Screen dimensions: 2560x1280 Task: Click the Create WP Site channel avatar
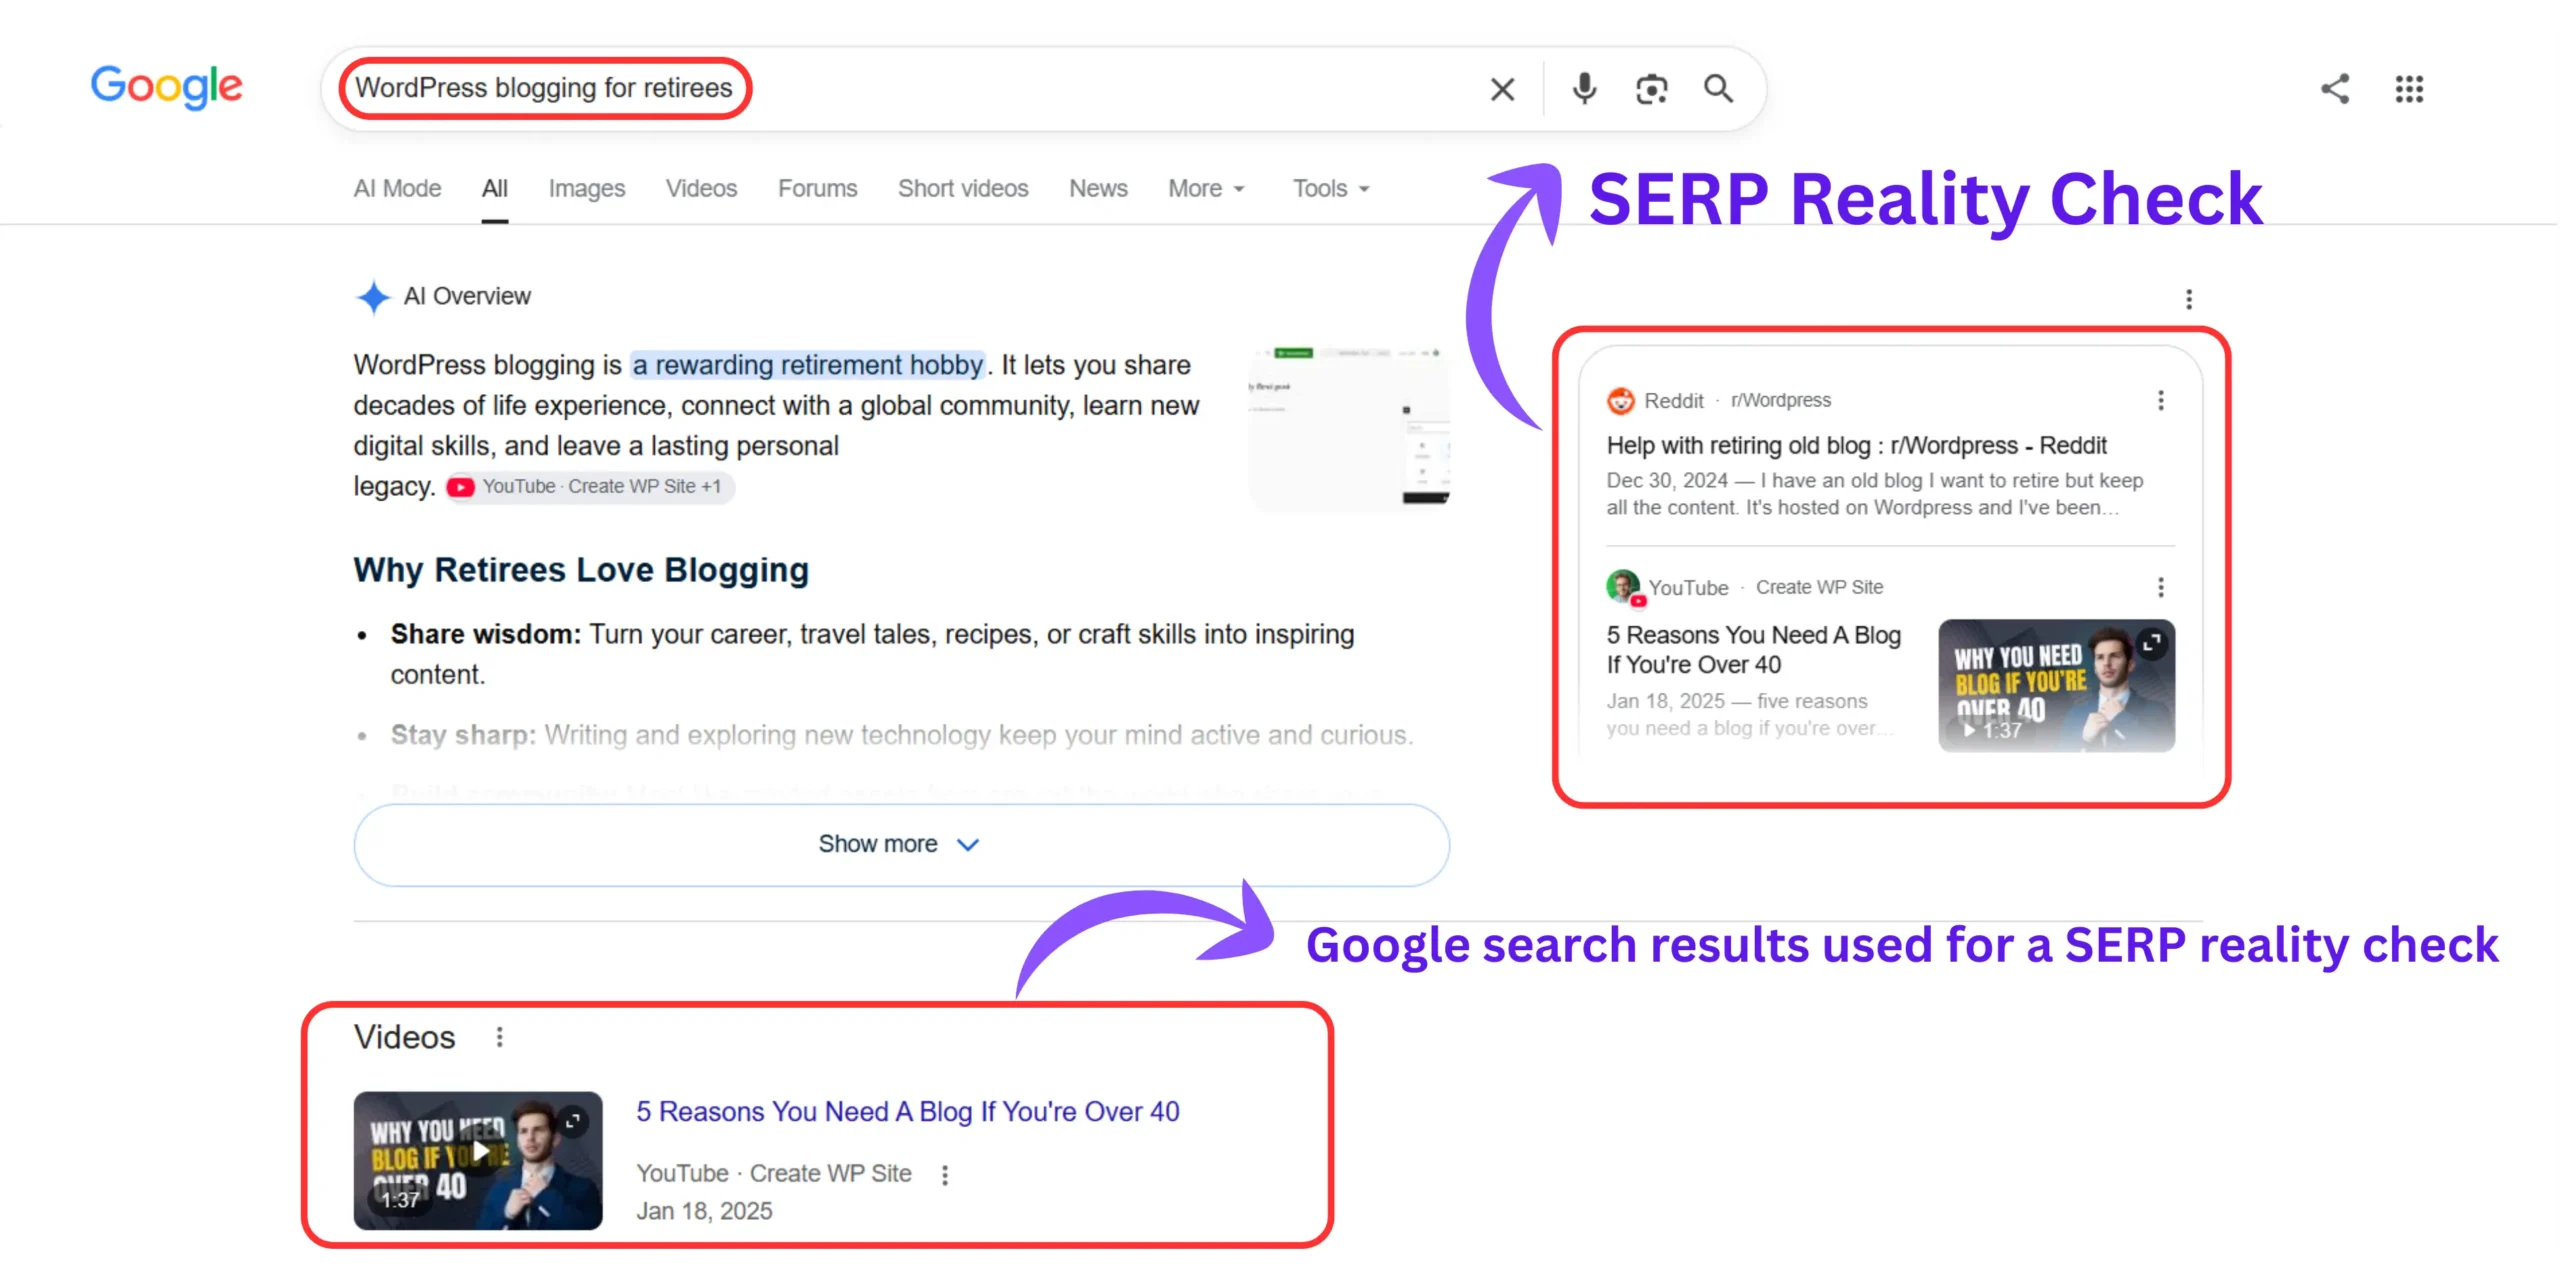tap(1624, 587)
